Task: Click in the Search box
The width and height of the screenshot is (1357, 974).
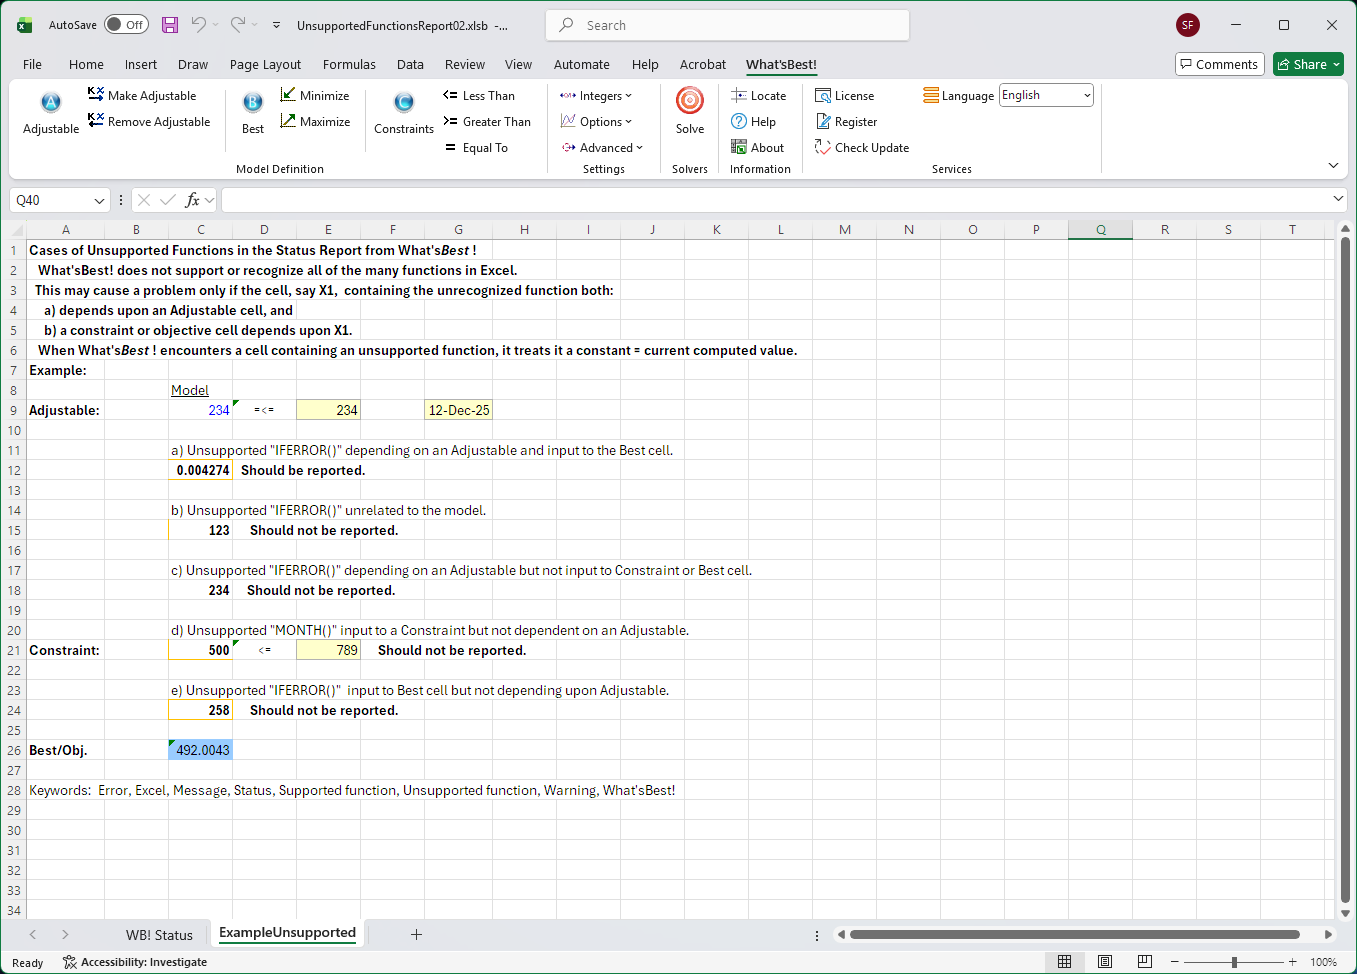Action: (728, 25)
